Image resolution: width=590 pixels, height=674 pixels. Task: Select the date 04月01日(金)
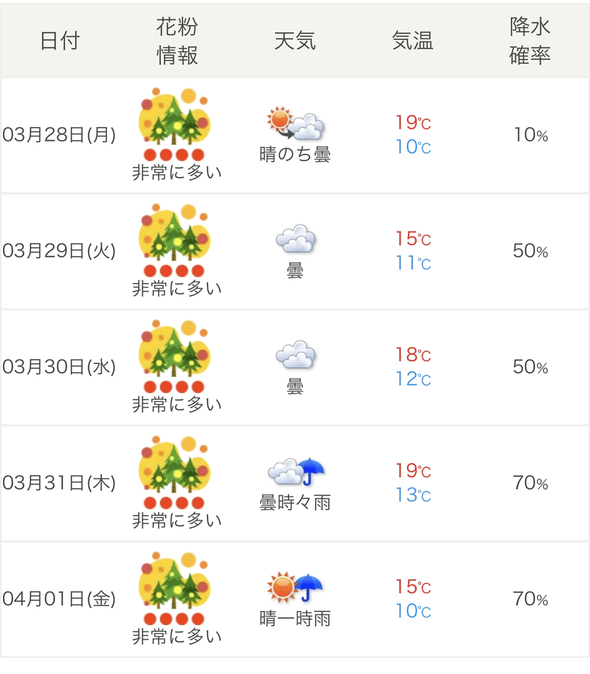pos(59,599)
